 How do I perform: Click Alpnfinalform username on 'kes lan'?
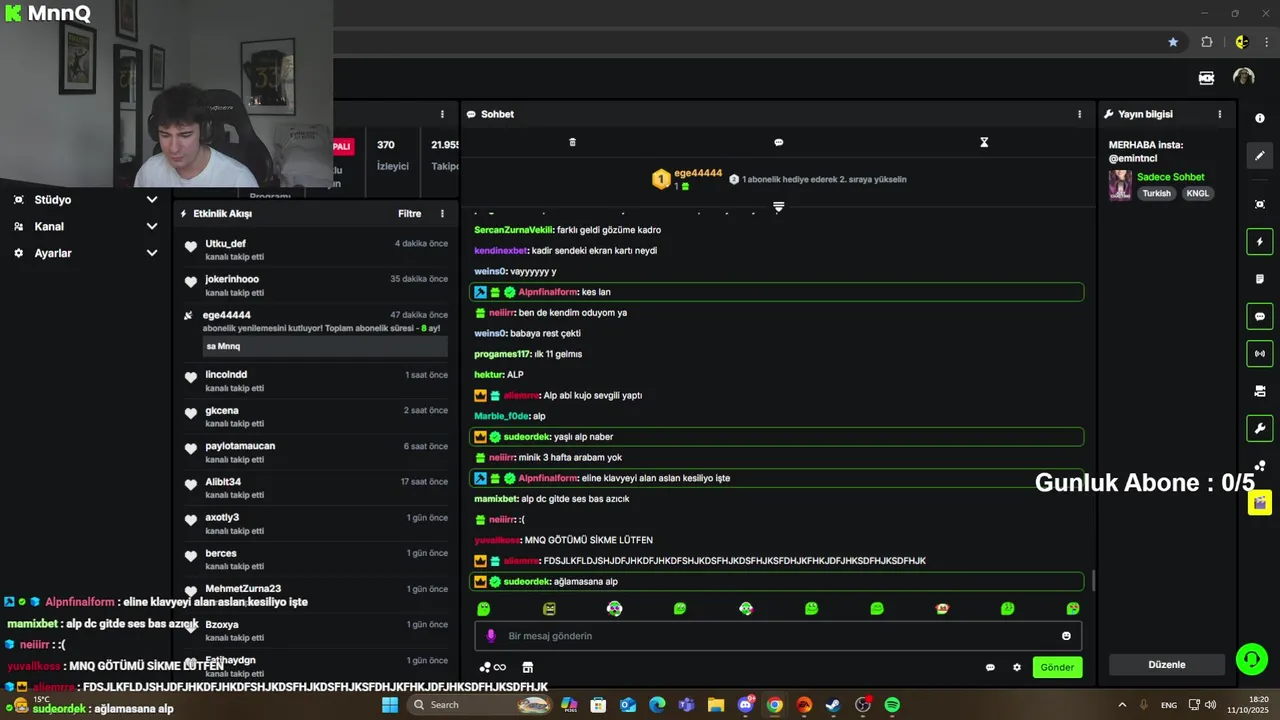point(548,292)
